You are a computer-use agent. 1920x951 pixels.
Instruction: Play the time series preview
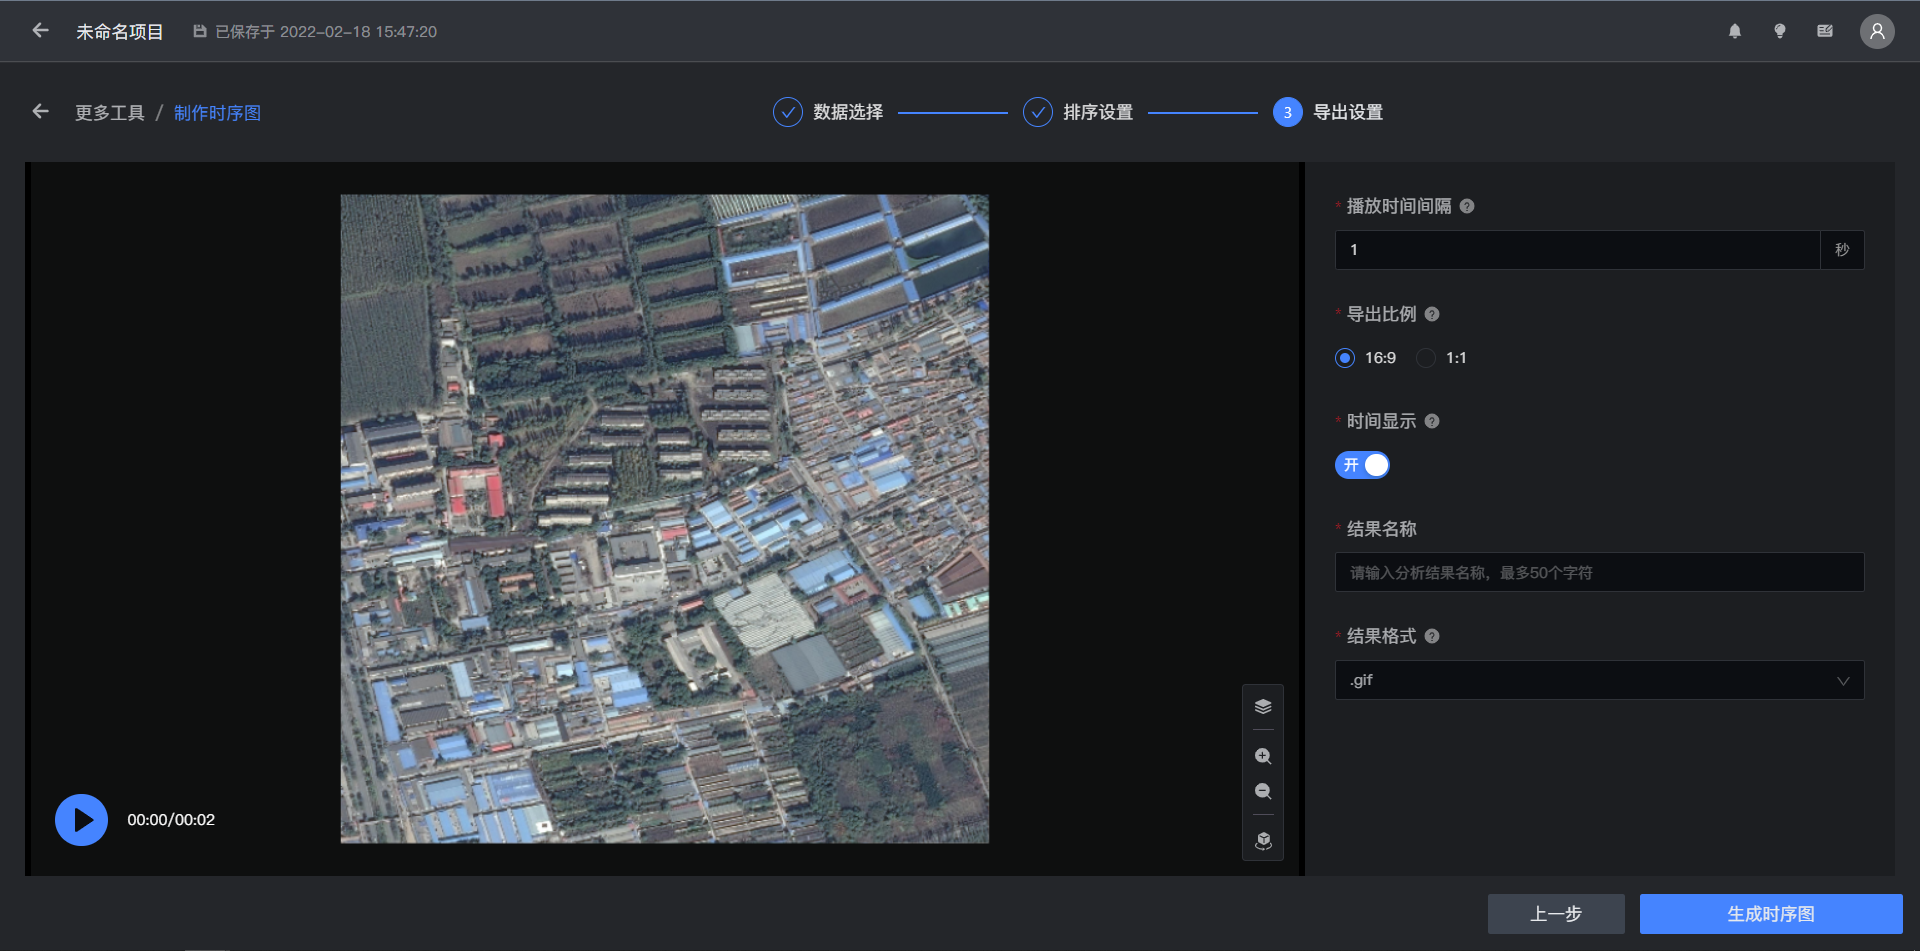[x=81, y=820]
